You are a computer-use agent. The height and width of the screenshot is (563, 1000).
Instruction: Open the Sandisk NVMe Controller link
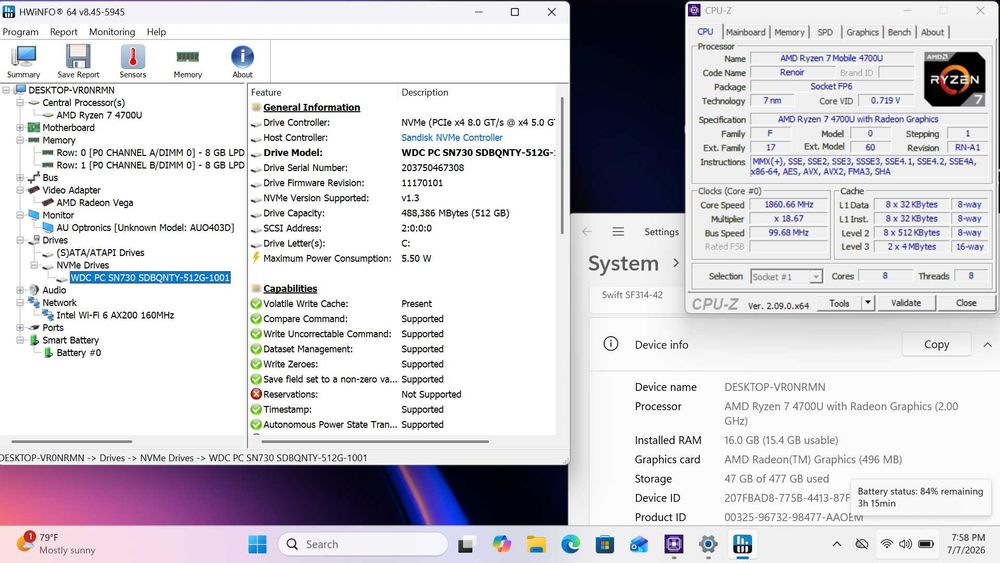(452, 138)
